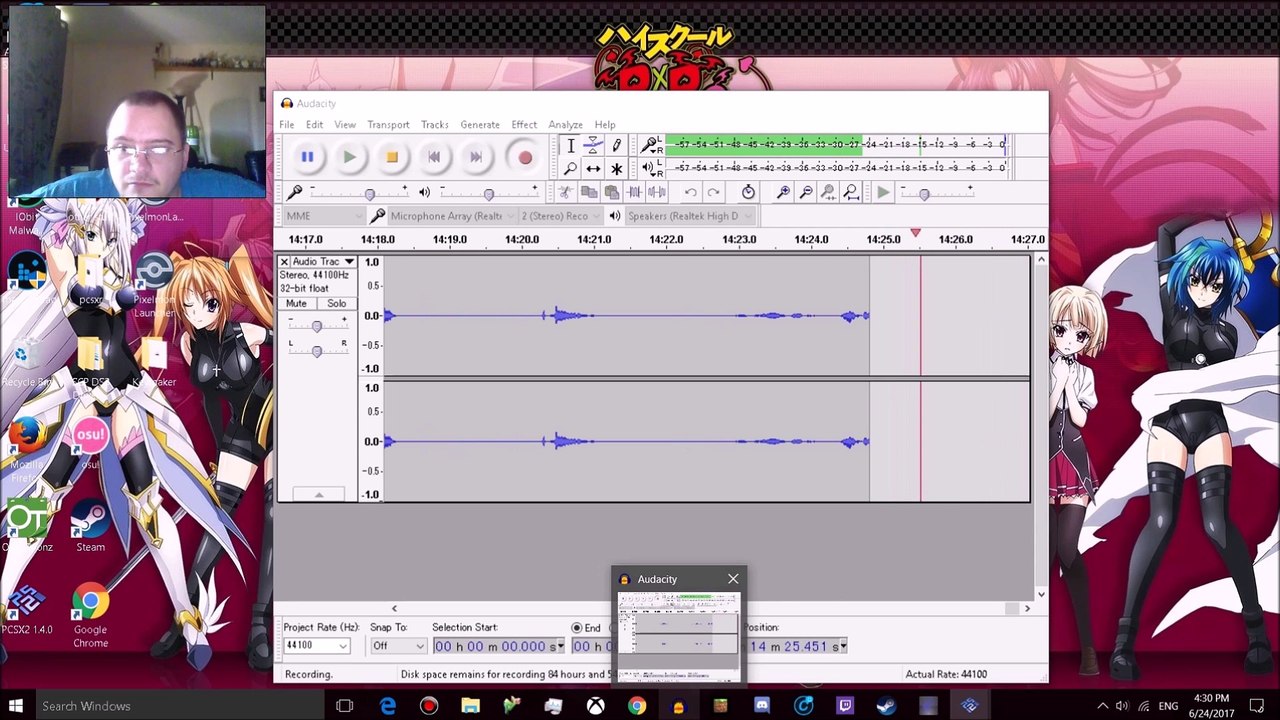Click the Sync-Lock clock icon
The width and height of the screenshot is (1280, 720).
[748, 192]
